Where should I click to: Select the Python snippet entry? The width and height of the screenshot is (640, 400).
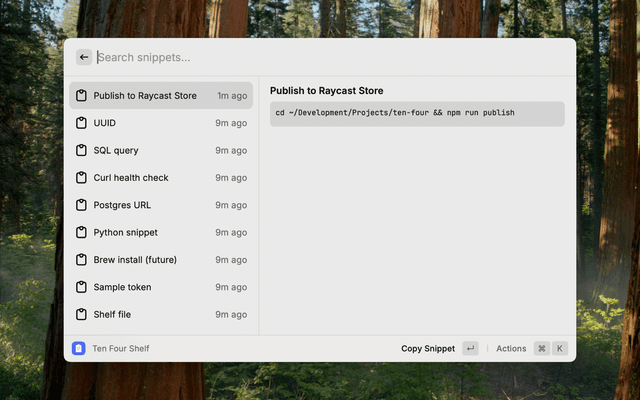(161, 232)
